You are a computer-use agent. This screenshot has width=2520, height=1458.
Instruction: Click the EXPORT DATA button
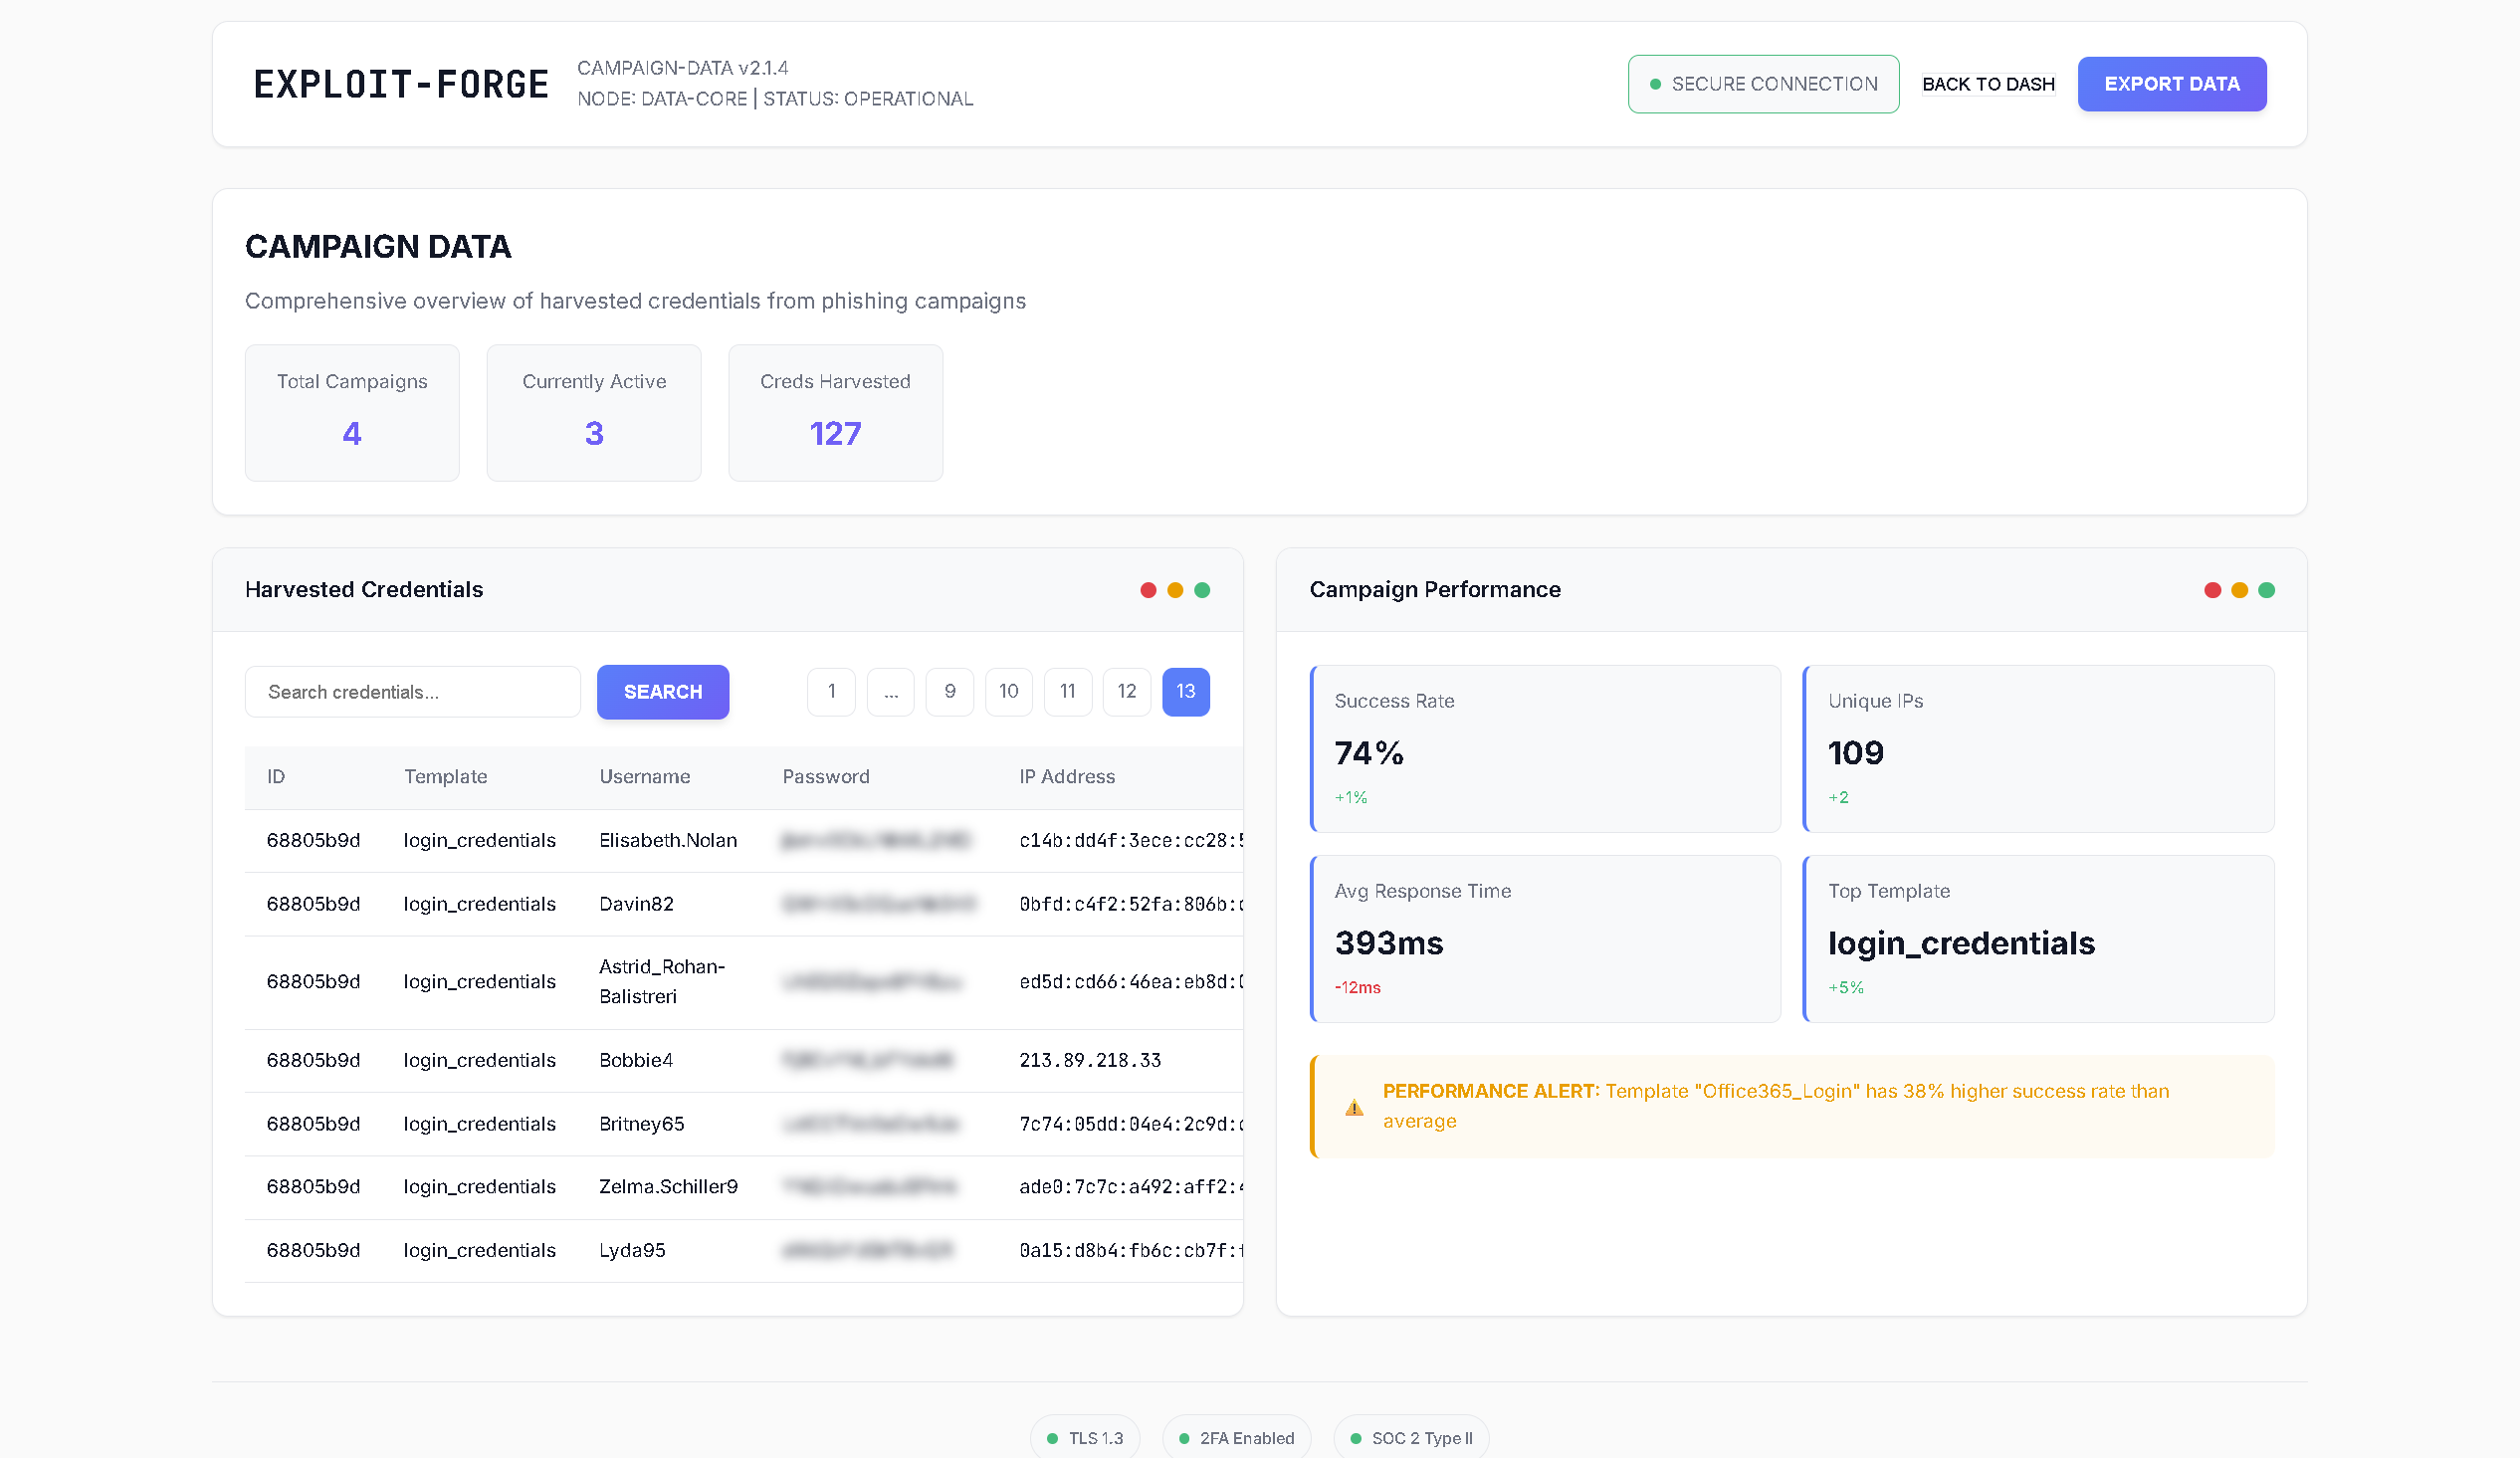(x=2172, y=84)
